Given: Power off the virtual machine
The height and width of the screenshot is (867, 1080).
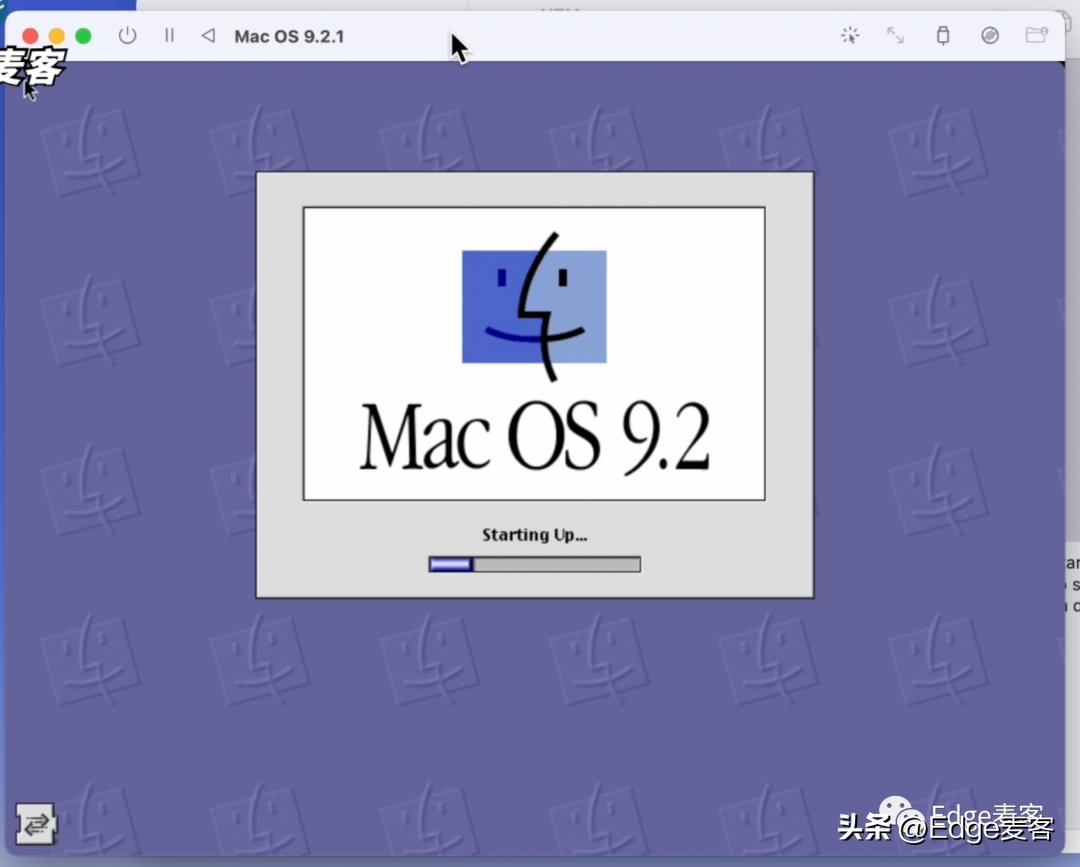Looking at the screenshot, I should pos(127,35).
